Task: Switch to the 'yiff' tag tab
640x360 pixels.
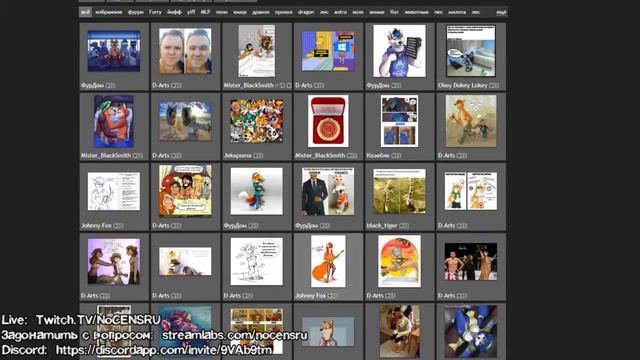Action: [191, 12]
